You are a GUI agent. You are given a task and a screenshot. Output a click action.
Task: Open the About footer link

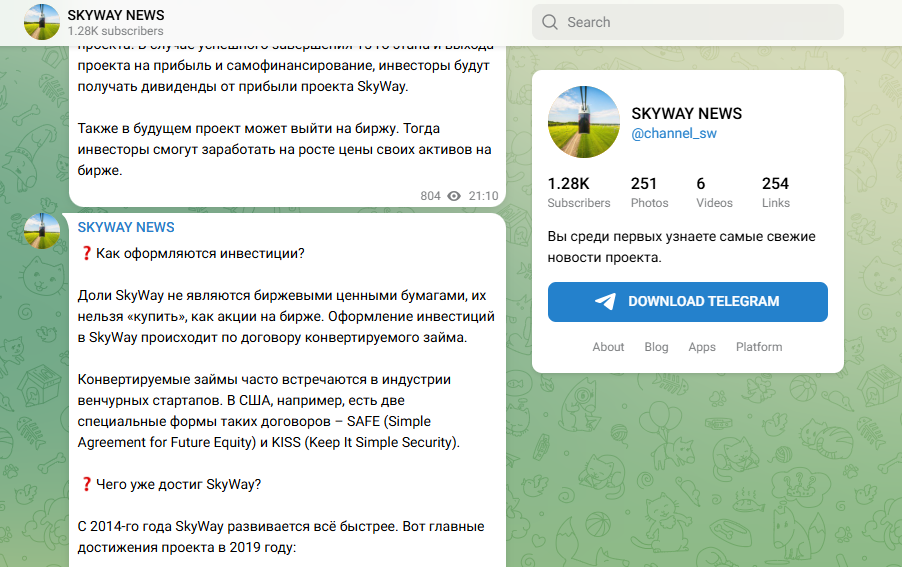pos(608,347)
